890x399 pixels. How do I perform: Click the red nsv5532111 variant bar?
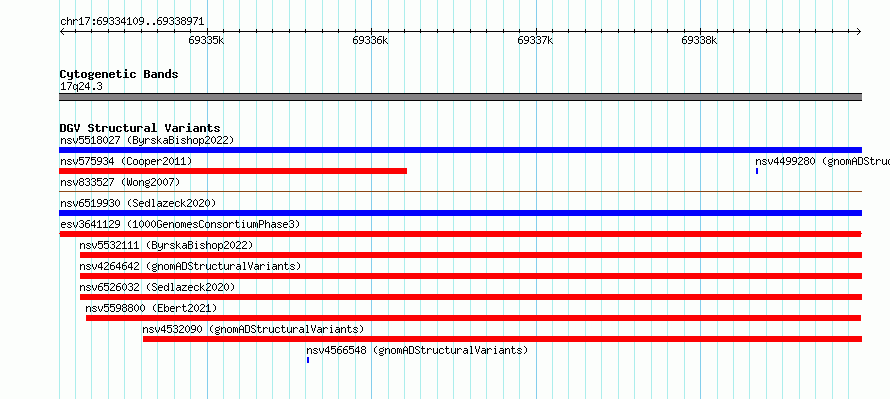coord(471,255)
